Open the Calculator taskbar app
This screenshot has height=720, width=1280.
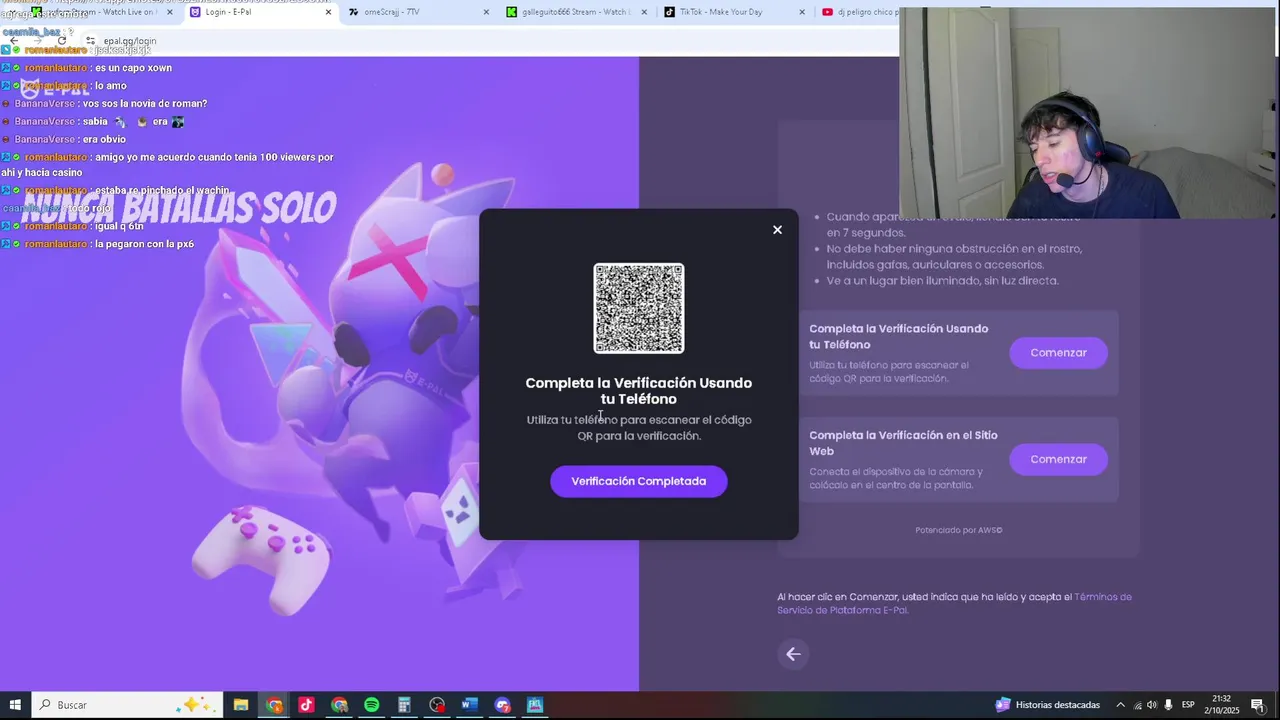pos(404,705)
